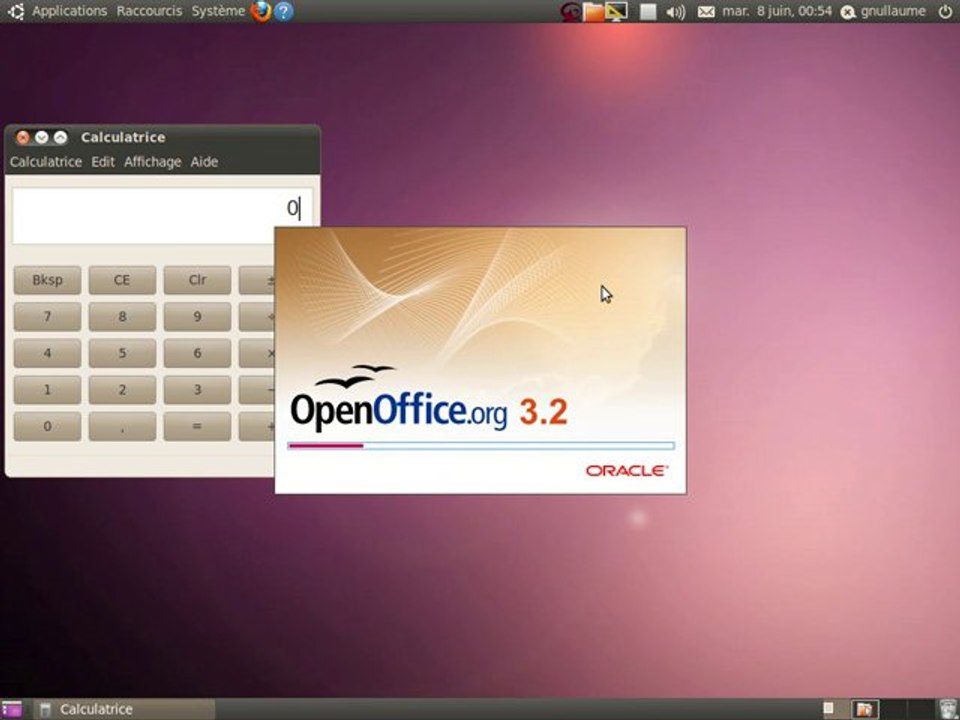The height and width of the screenshot is (720, 960).
Task: Open the Système menu
Action: (x=218, y=11)
